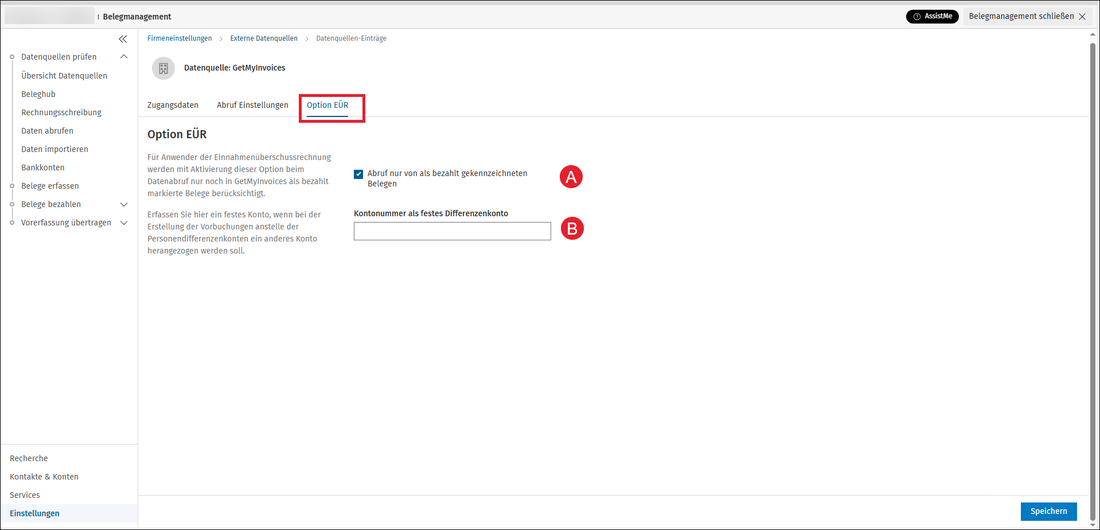Open Rechnungsschreibung in the sidebar
This screenshot has height=530, width=1100.
(x=62, y=112)
